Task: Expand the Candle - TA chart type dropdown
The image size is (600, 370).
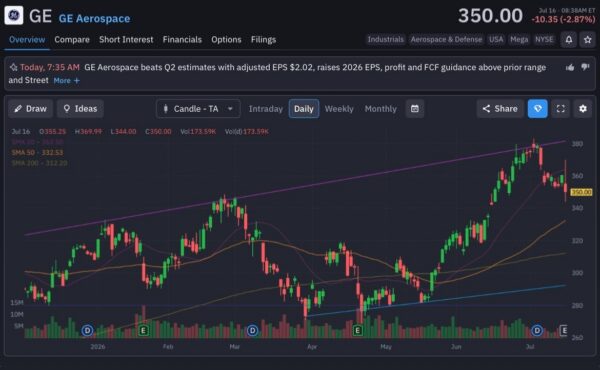Action: point(198,109)
